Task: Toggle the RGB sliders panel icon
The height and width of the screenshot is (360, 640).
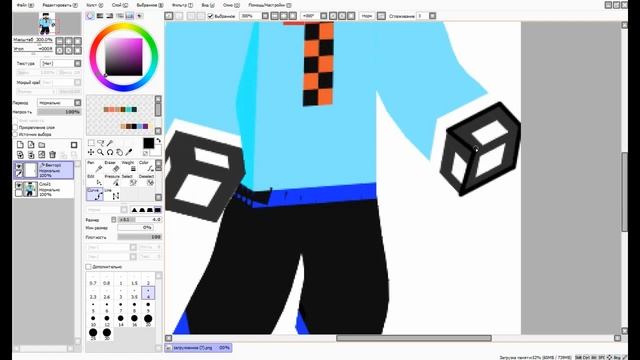Action: 100,16
